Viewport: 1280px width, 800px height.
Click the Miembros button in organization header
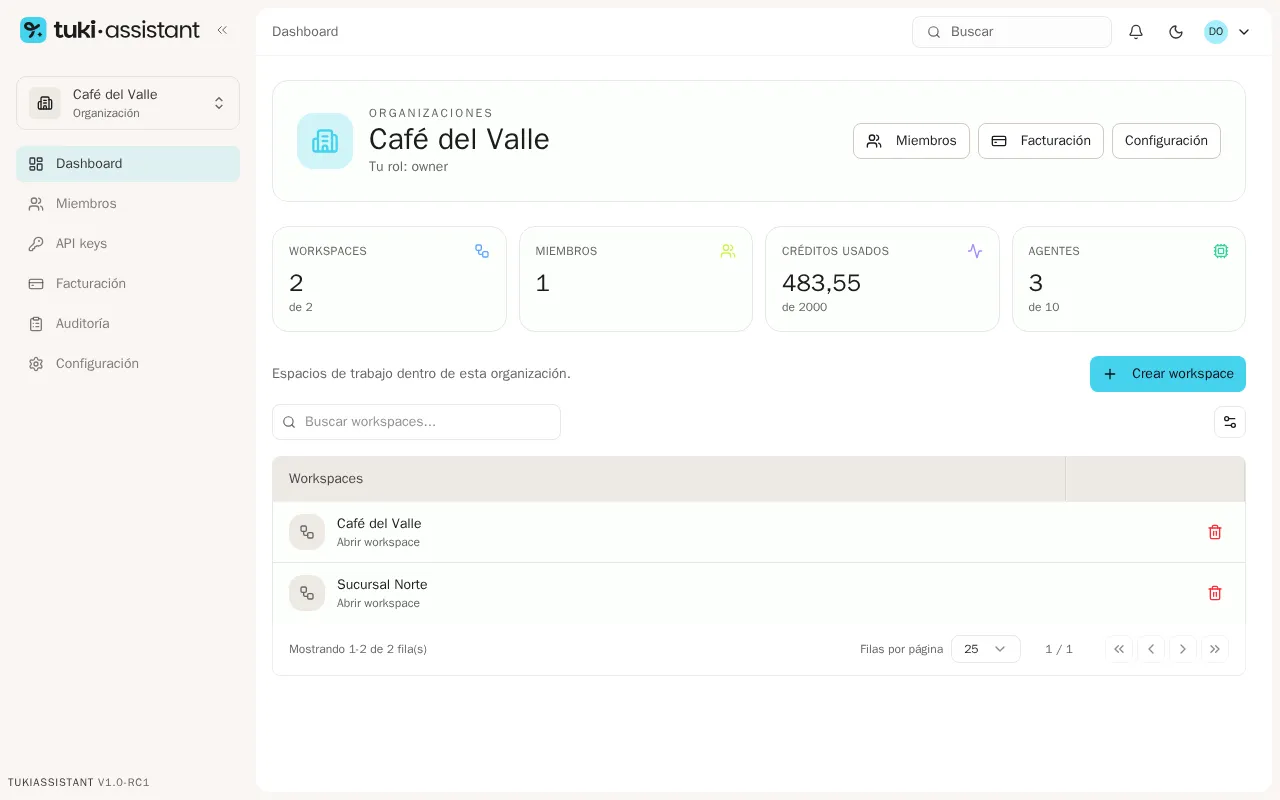coord(911,141)
